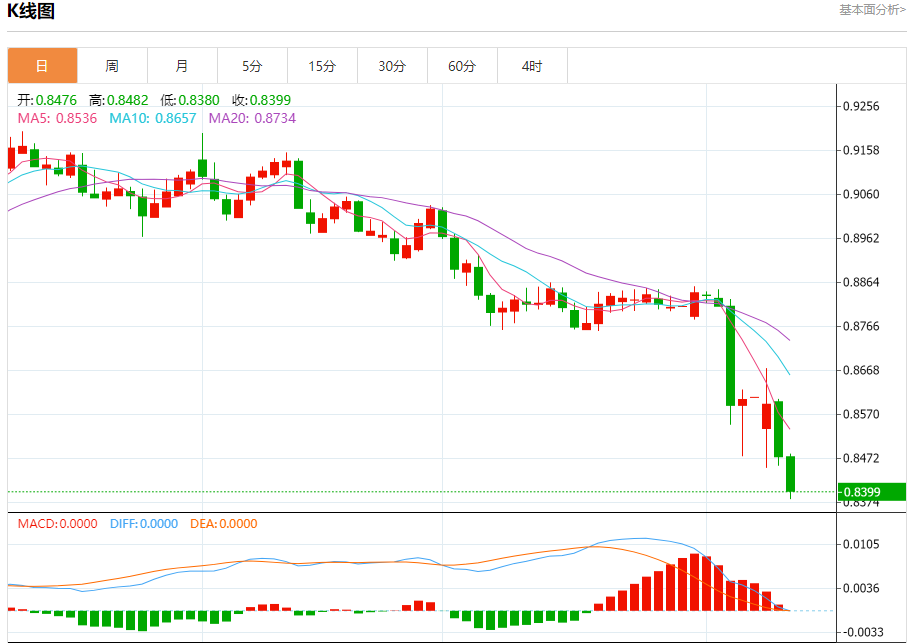Click the last green candlestick near 0.8399
The image size is (910, 643).
pyautogui.click(x=790, y=474)
